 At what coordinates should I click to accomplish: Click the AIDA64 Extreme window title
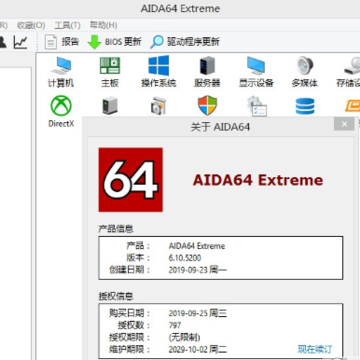pyautogui.click(x=180, y=8)
